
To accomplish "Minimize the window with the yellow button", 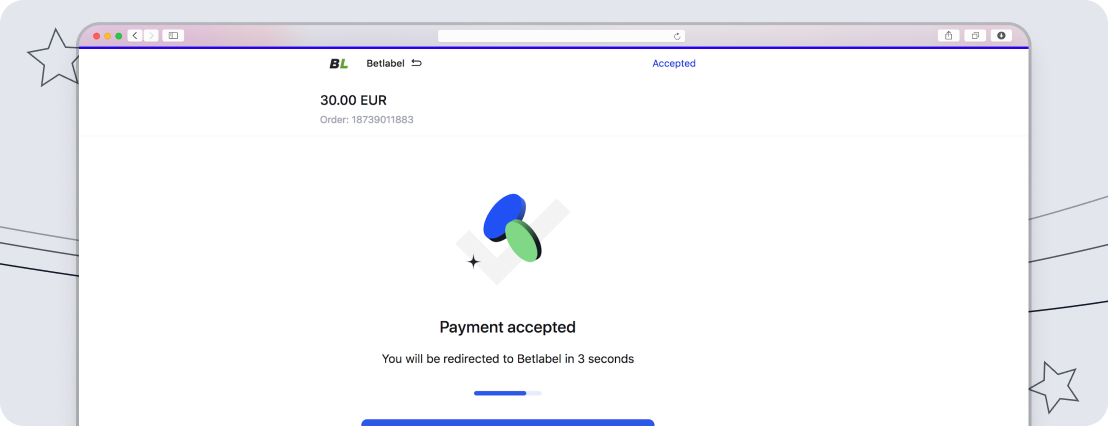I will pyautogui.click(x=108, y=36).
